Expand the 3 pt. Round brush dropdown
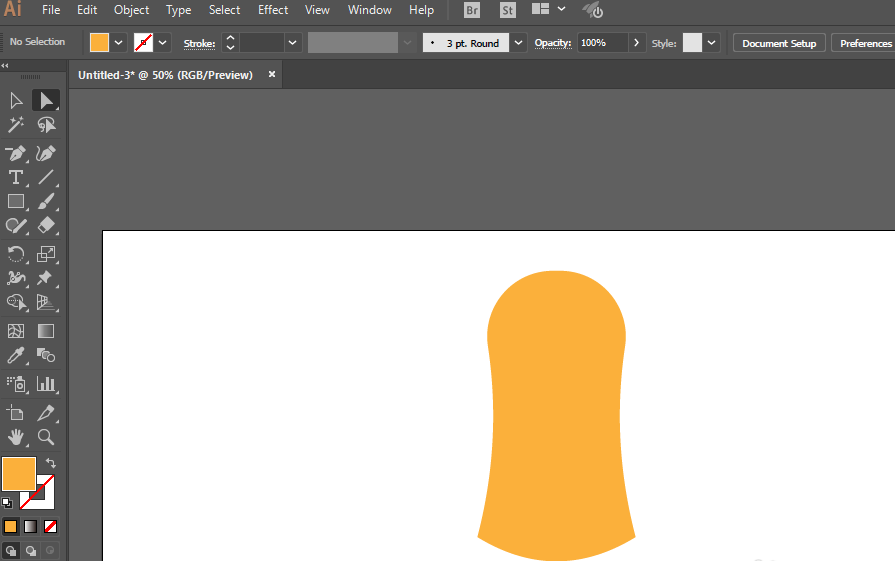 tap(518, 43)
